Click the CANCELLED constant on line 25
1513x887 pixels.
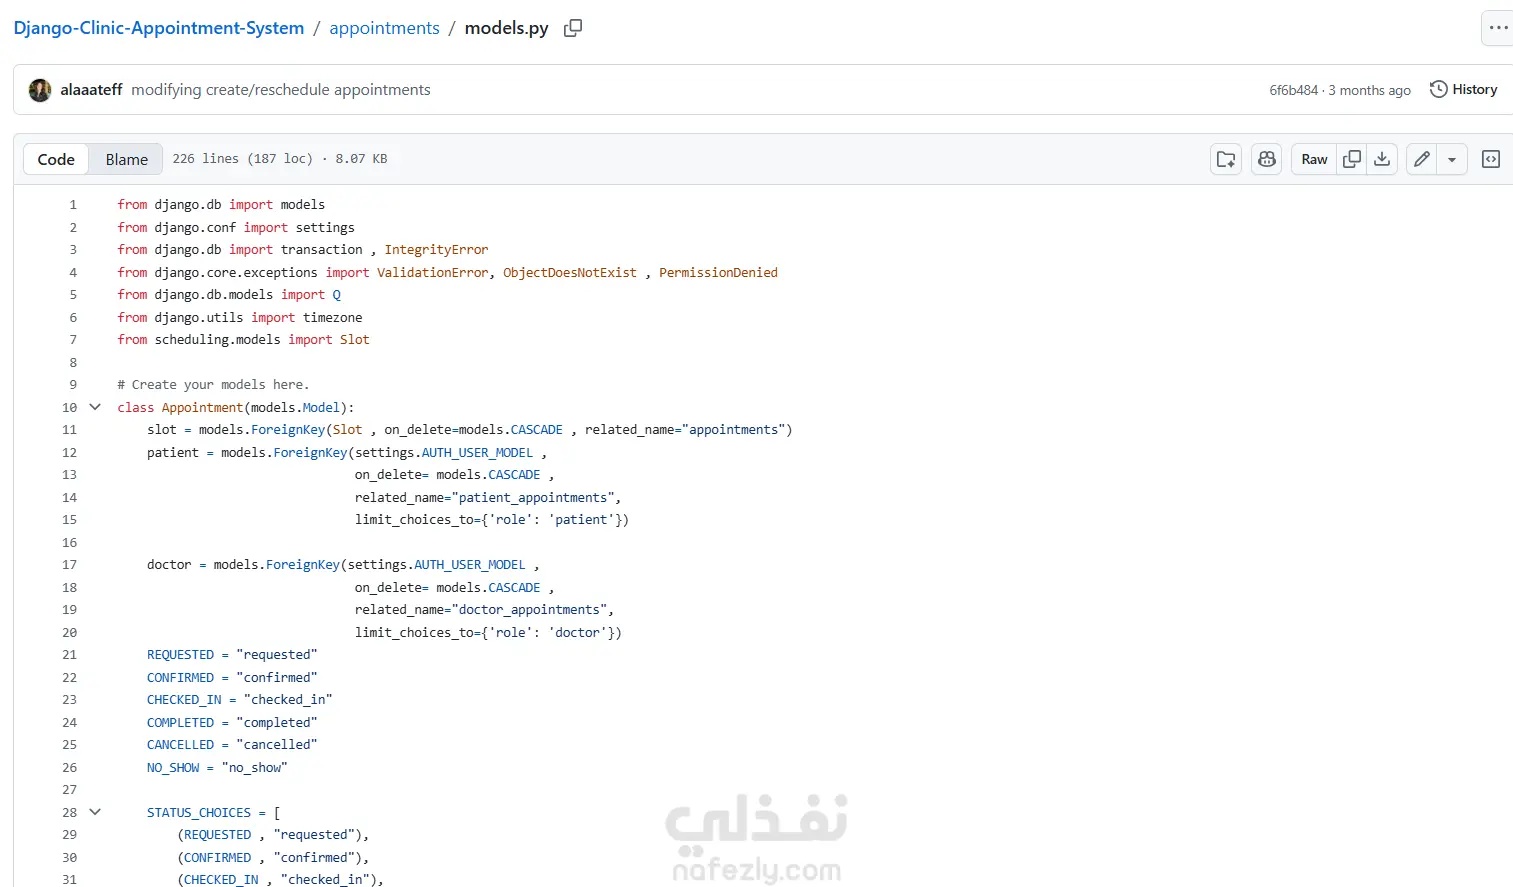coord(181,745)
